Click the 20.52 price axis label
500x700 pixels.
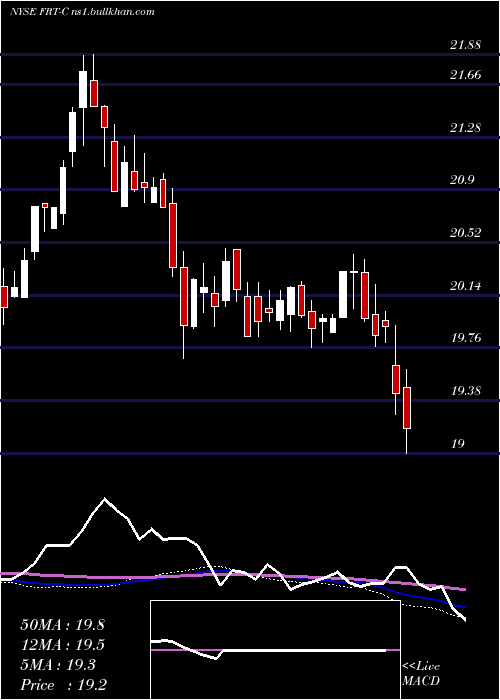pyautogui.click(x=466, y=233)
